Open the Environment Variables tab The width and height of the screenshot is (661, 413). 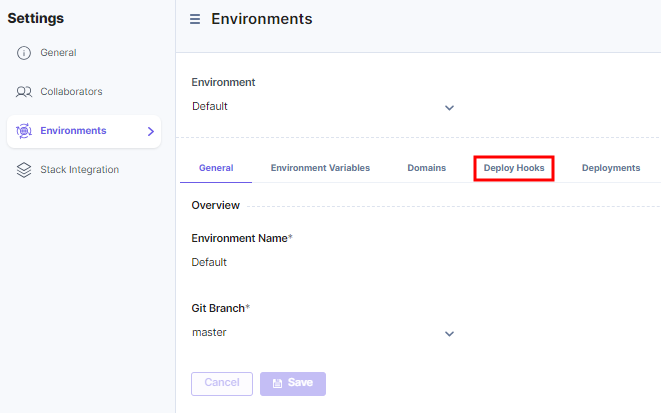[x=320, y=168]
